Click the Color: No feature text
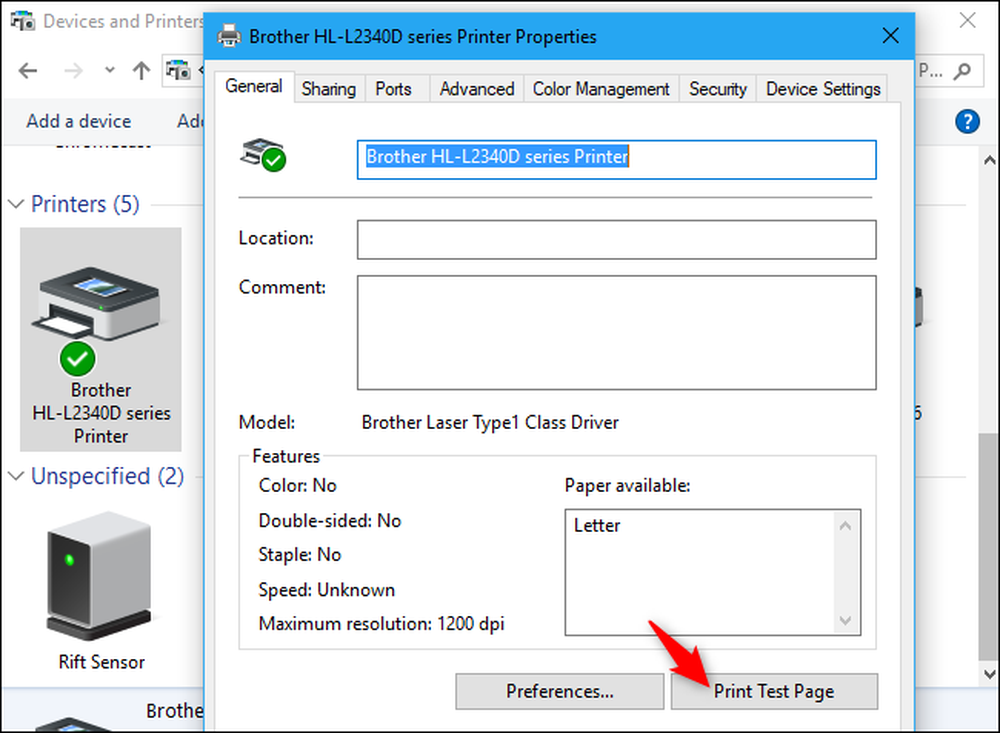 point(297,485)
